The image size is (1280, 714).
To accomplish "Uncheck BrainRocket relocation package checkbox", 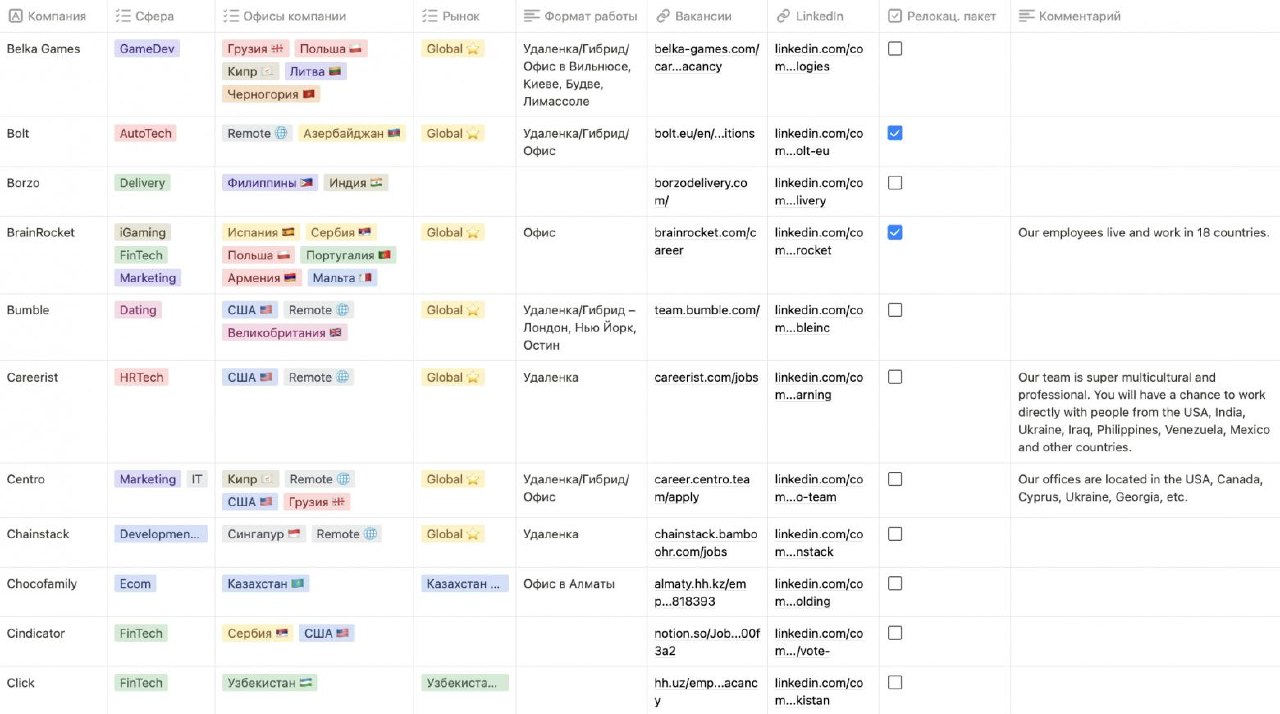I will coord(895,232).
